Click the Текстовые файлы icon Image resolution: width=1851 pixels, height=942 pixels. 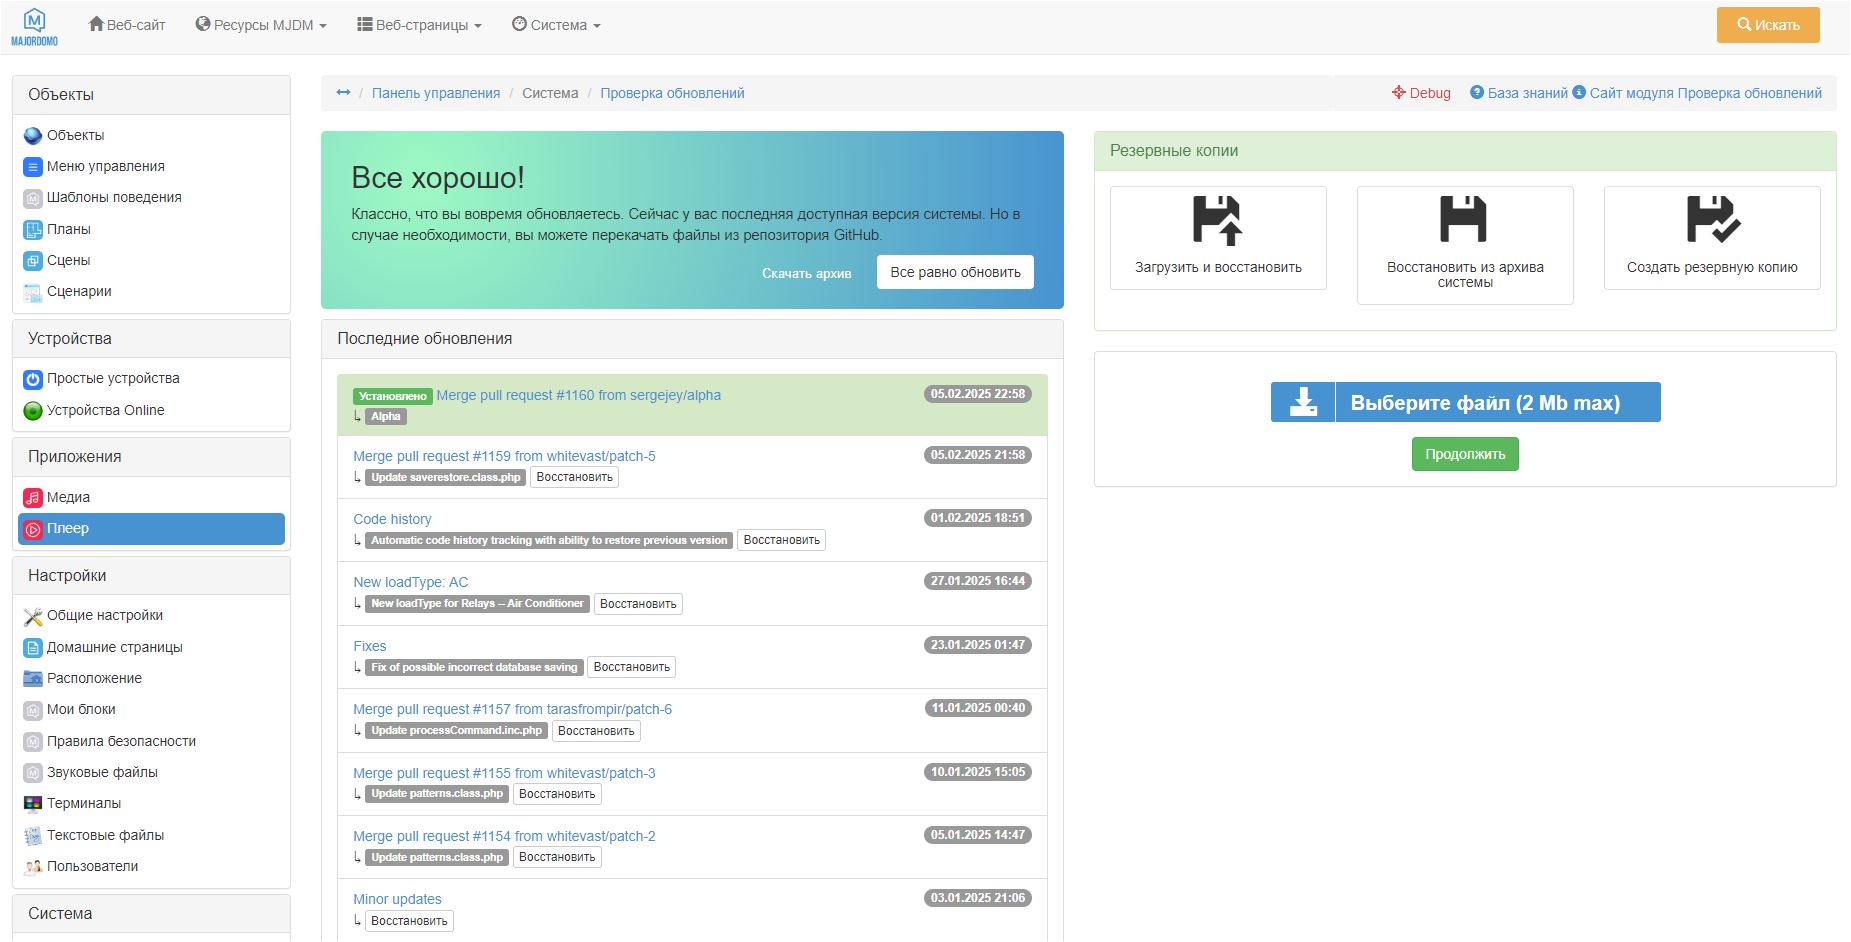coord(33,836)
